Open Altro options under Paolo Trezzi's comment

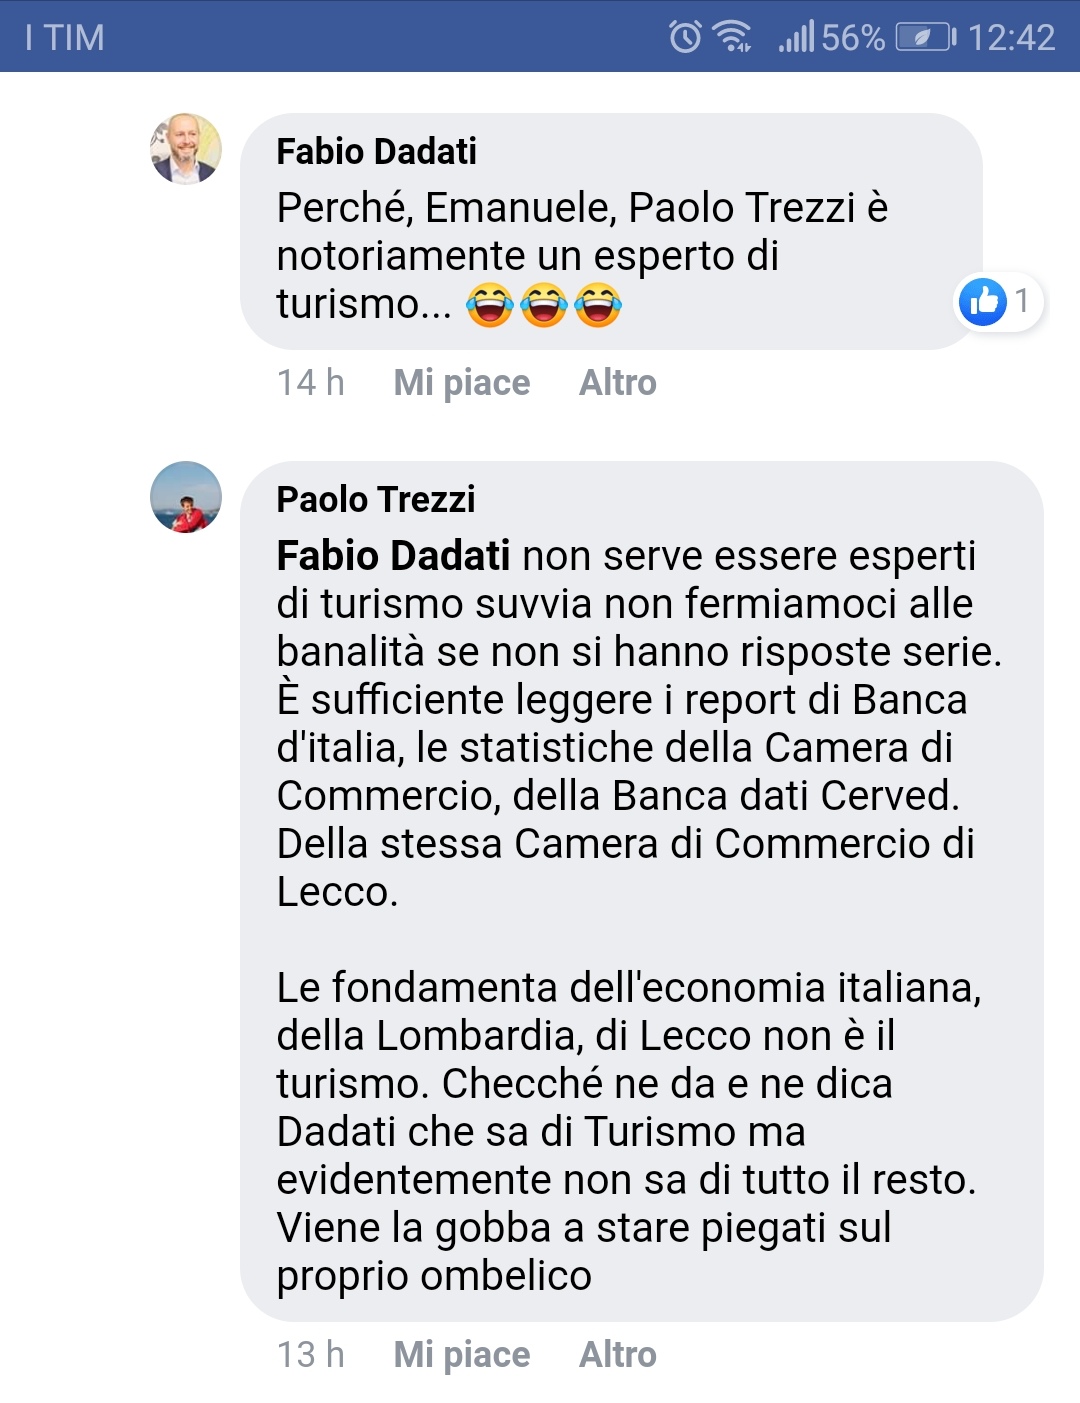(x=618, y=1355)
